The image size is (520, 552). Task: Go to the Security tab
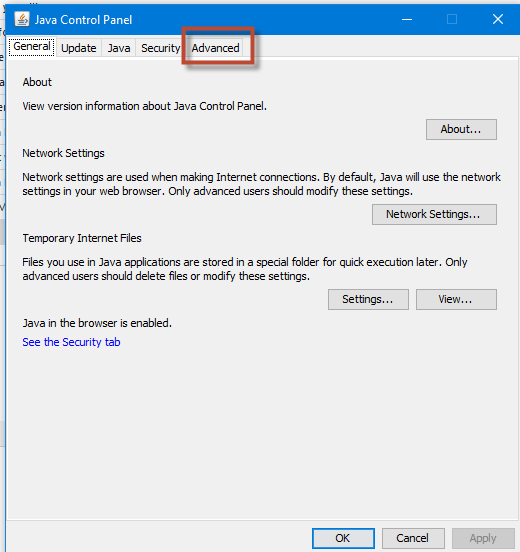(x=160, y=48)
